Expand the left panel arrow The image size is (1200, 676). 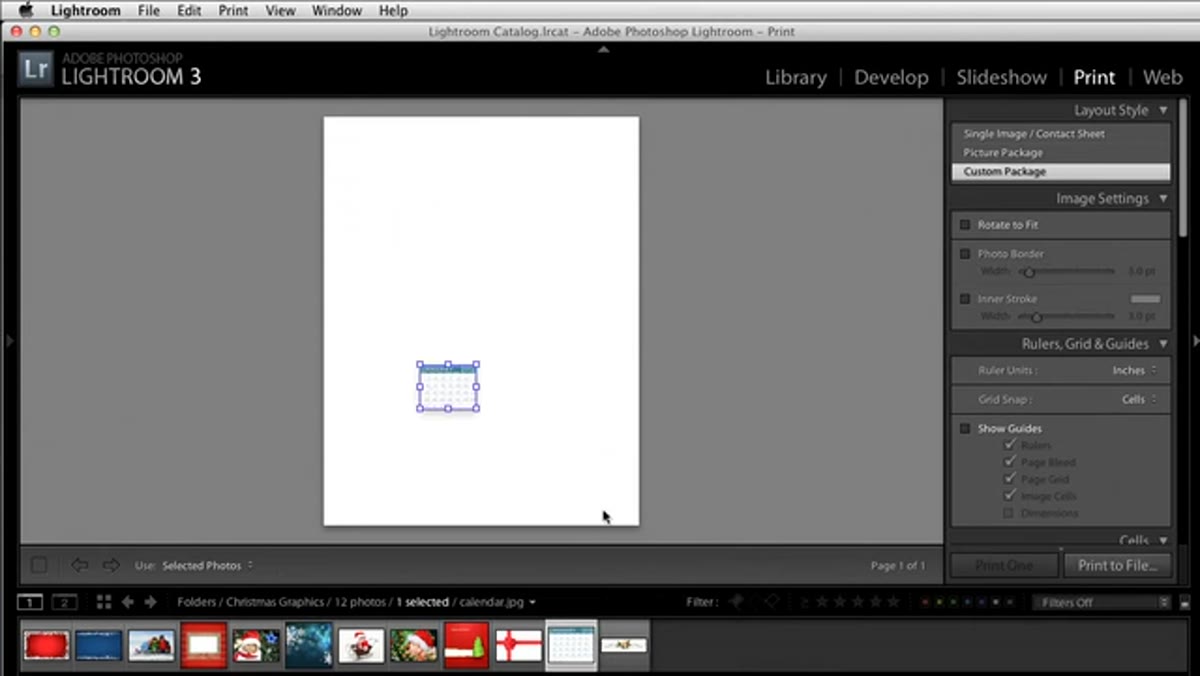9,341
